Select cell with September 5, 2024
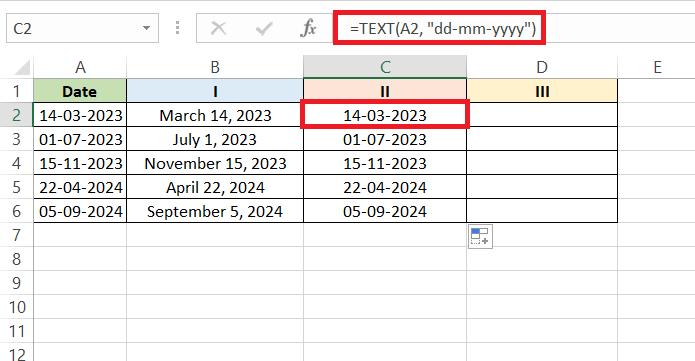The height and width of the screenshot is (361, 695). (215, 211)
